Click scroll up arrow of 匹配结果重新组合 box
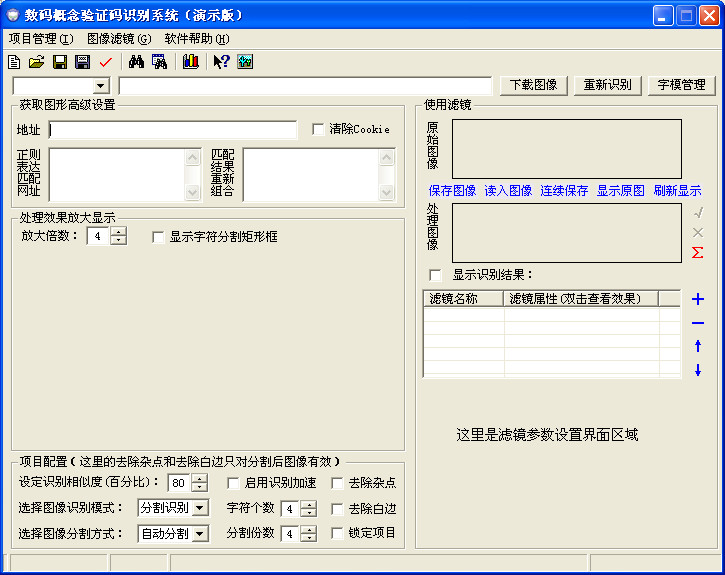Screen dimensions: 725x575 387,158
